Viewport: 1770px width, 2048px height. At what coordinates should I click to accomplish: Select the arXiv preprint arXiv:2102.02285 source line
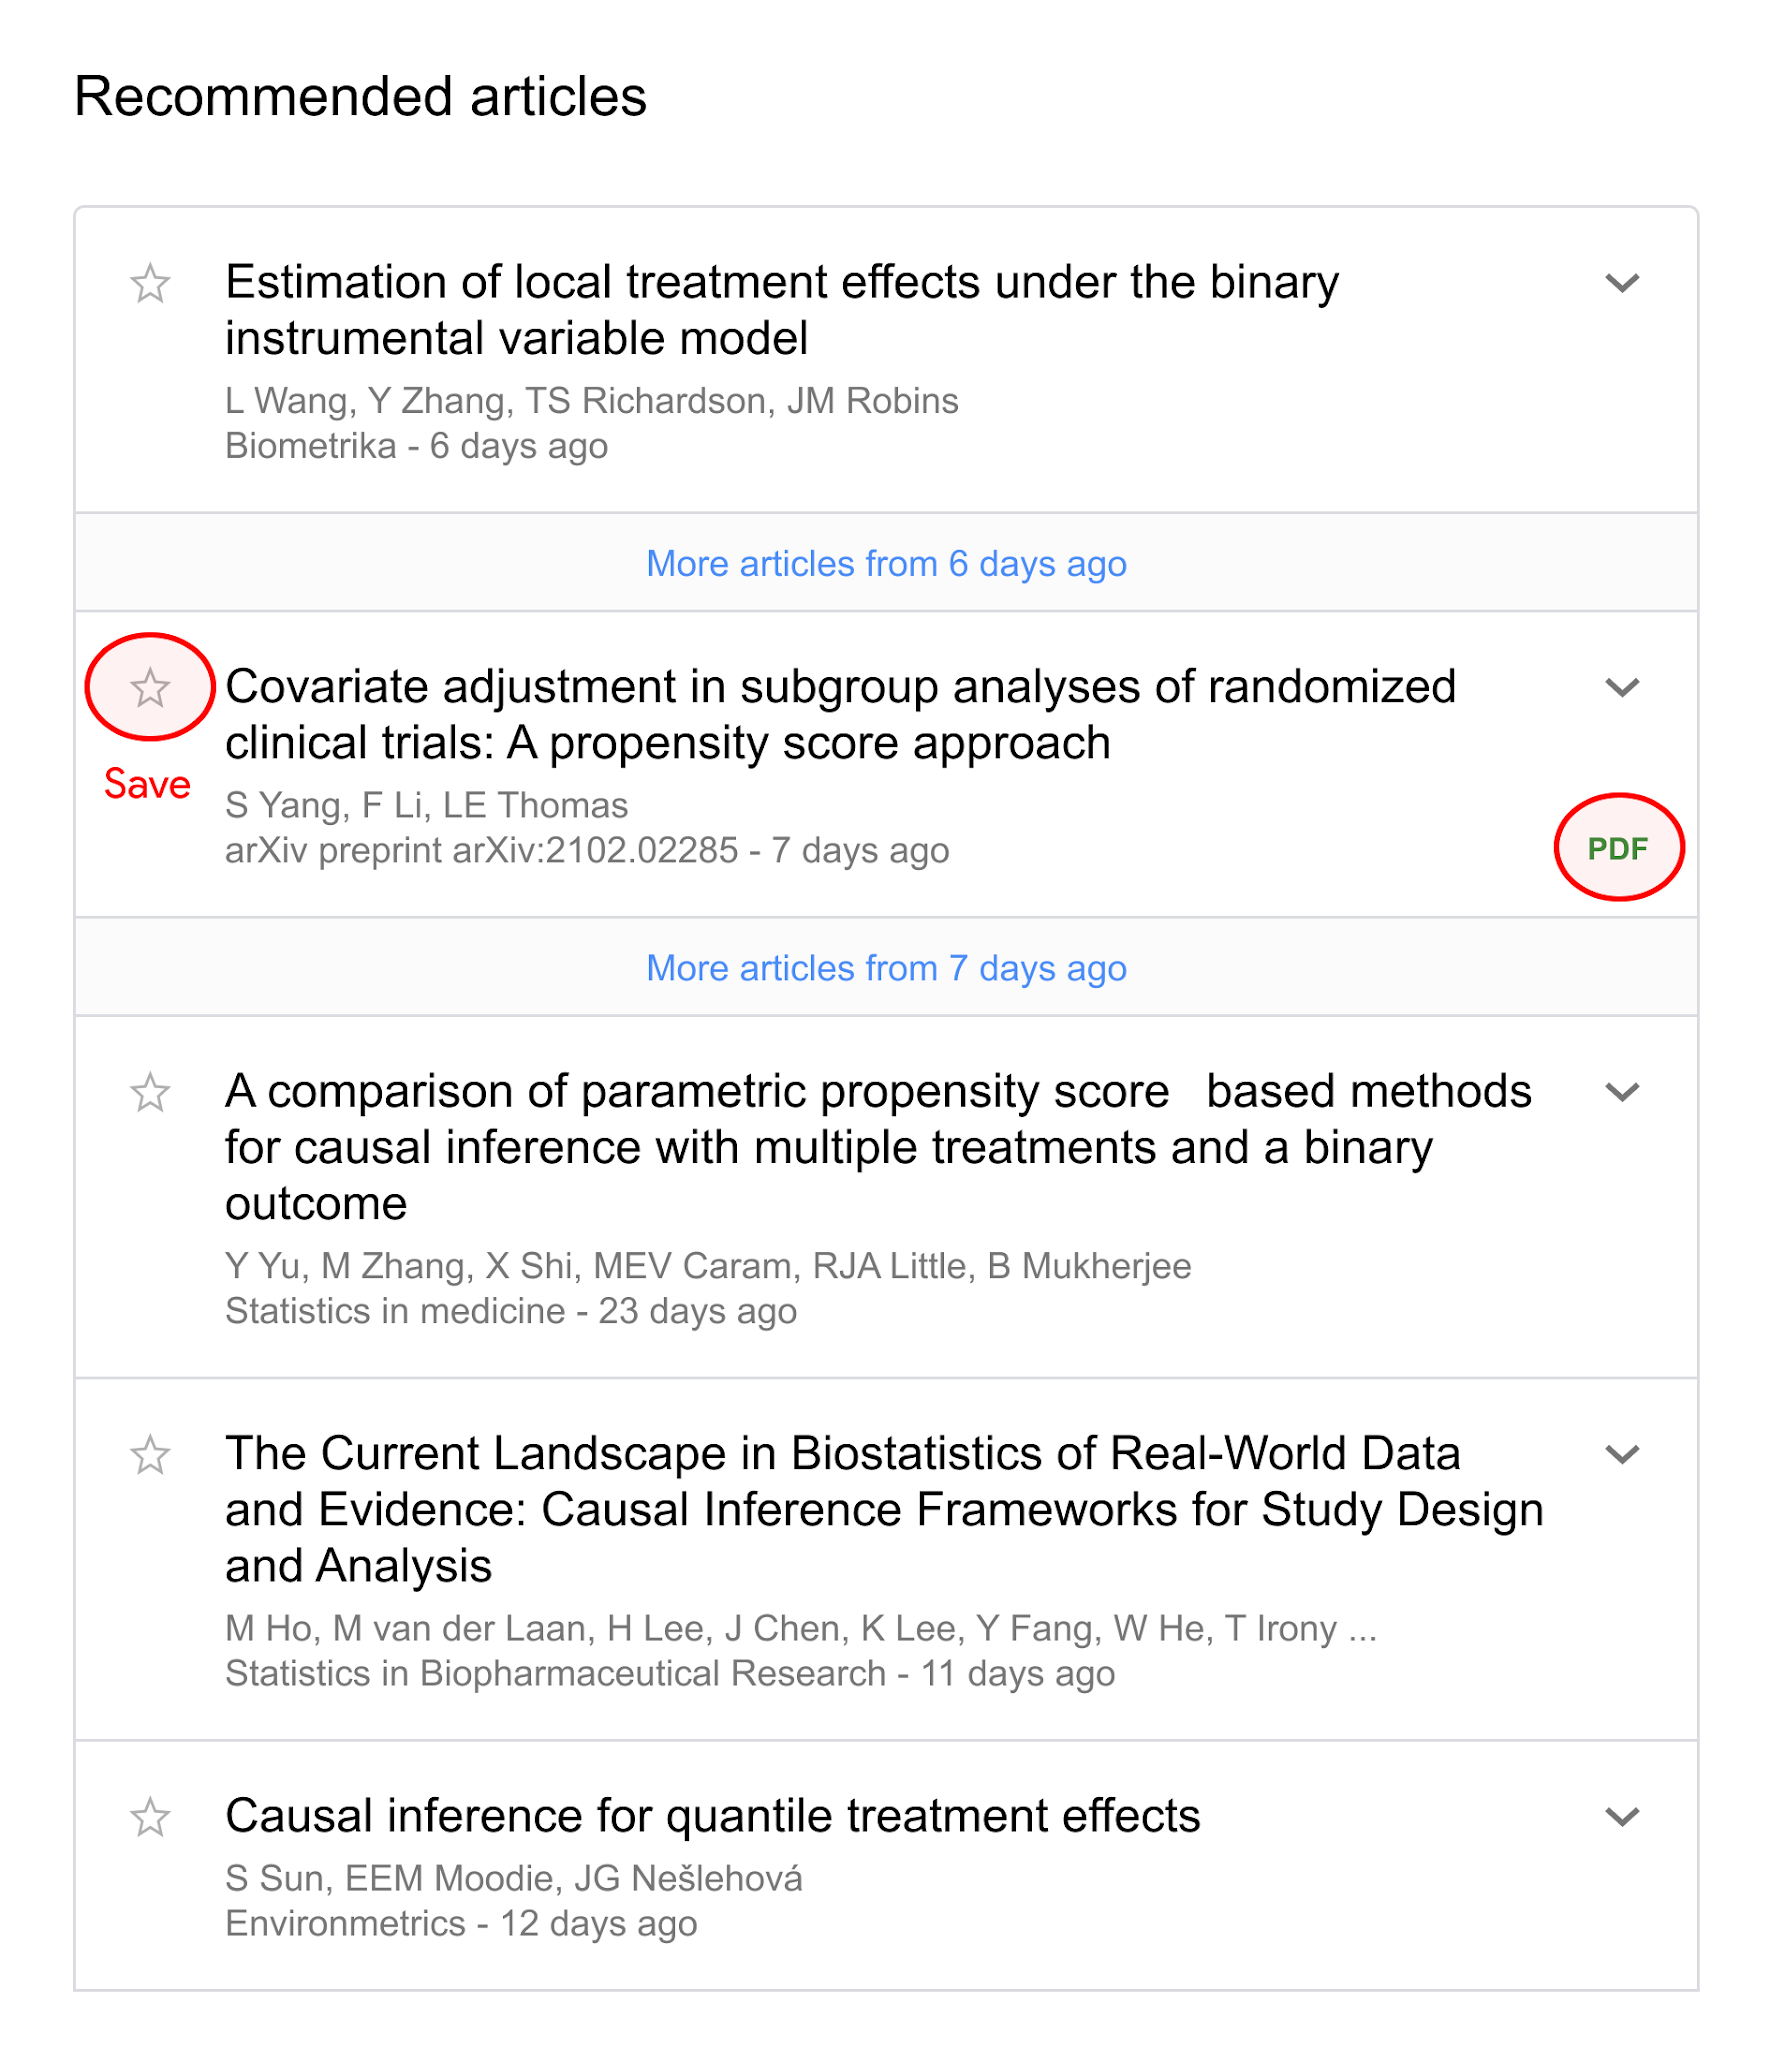tap(587, 851)
